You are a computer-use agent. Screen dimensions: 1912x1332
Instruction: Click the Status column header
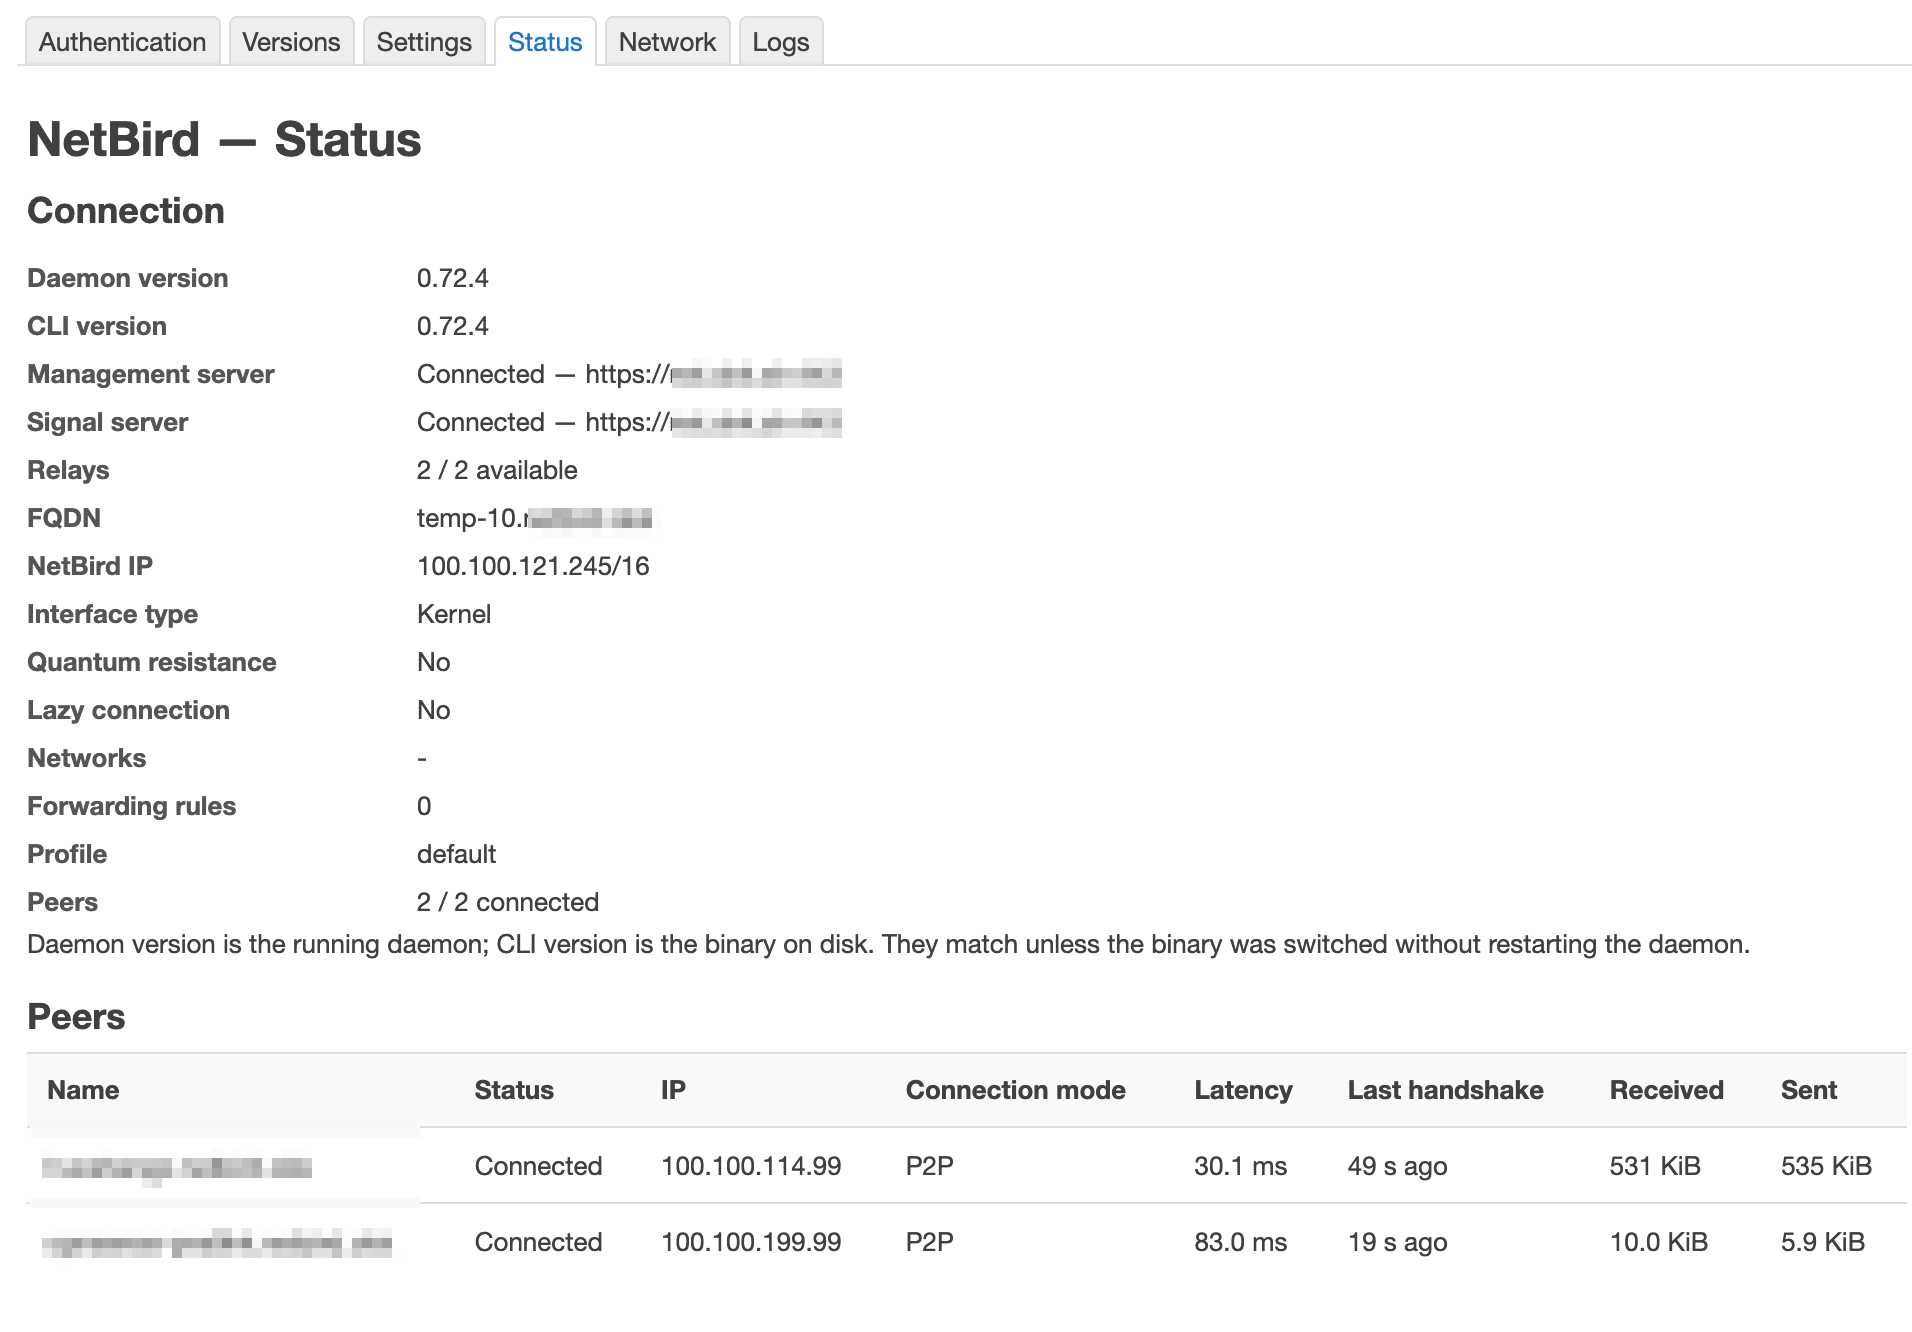tap(514, 1090)
